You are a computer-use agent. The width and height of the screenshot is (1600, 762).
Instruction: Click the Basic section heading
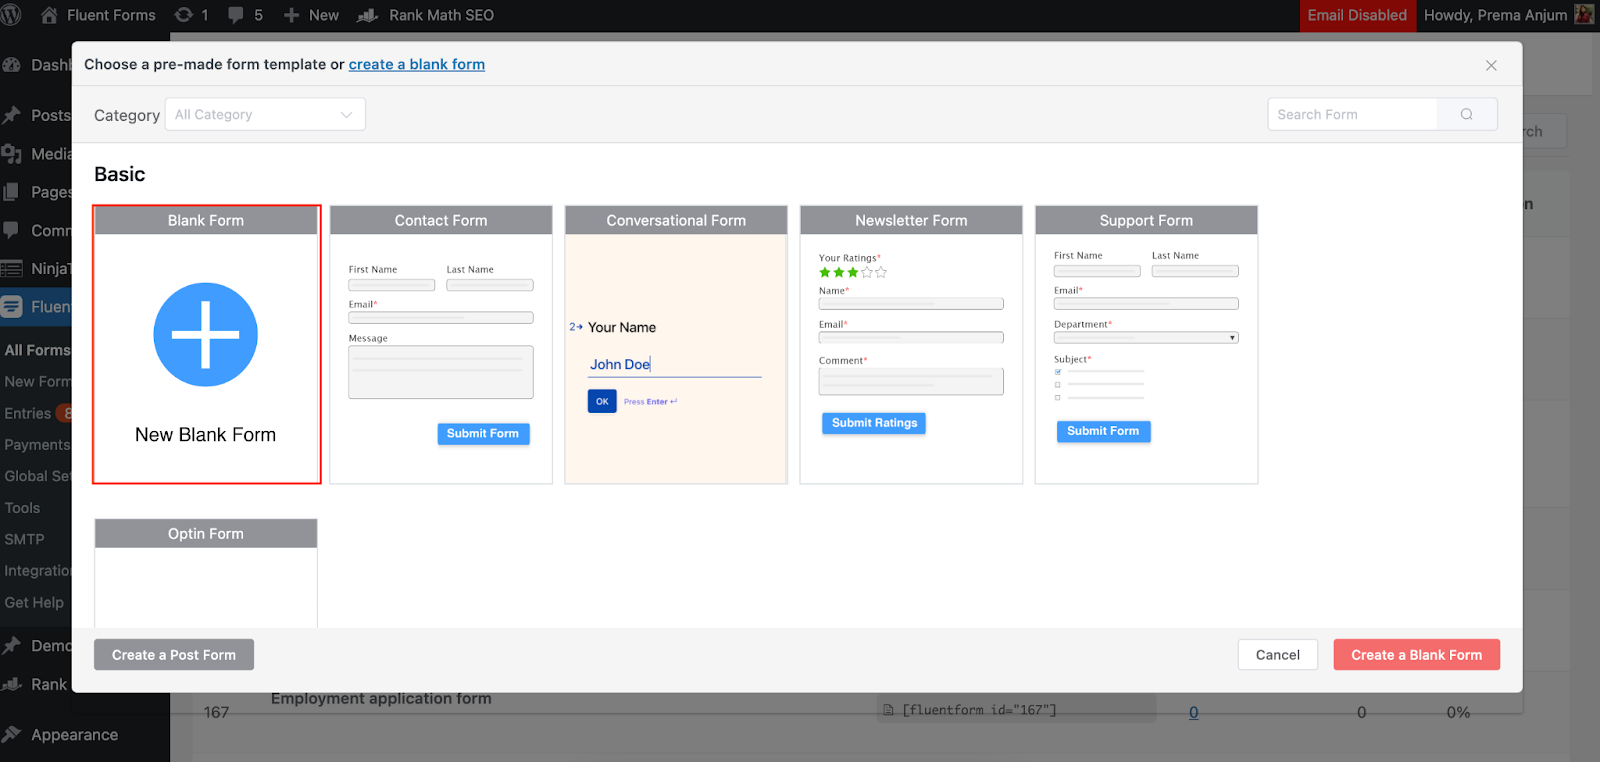(x=120, y=174)
